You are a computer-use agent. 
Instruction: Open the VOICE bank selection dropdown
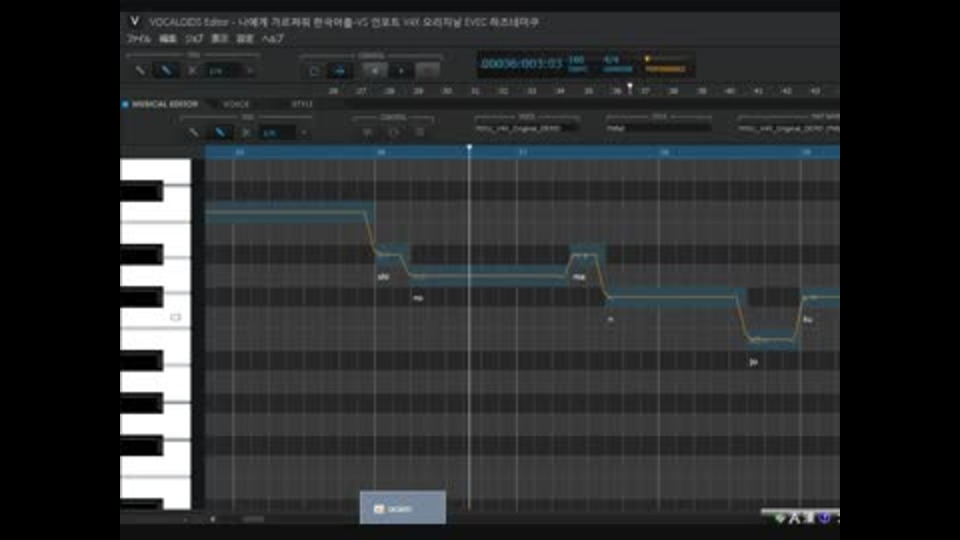coord(527,129)
